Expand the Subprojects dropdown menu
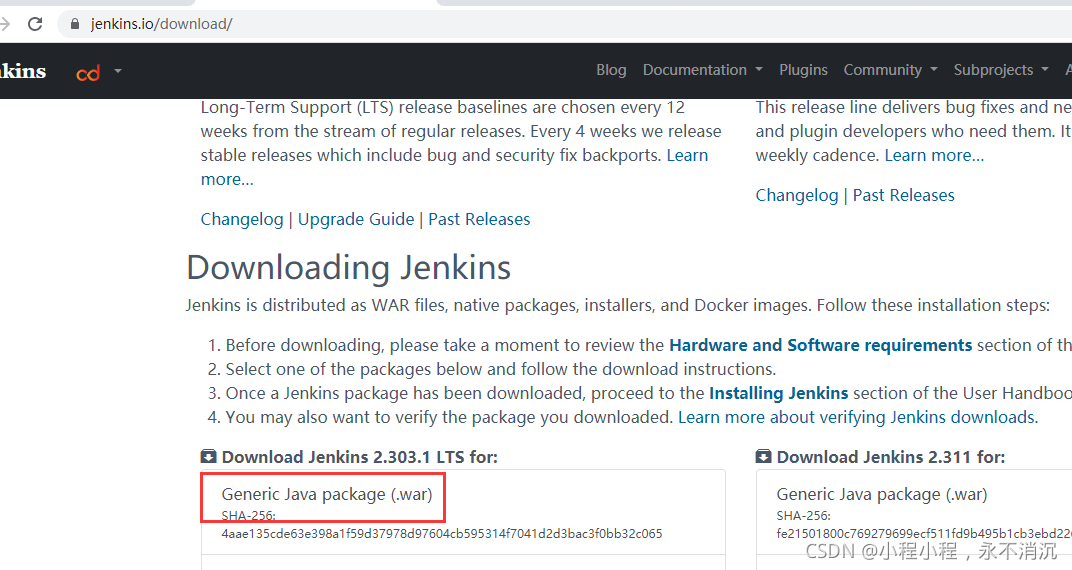This screenshot has height=570, width=1072. (x=1001, y=70)
